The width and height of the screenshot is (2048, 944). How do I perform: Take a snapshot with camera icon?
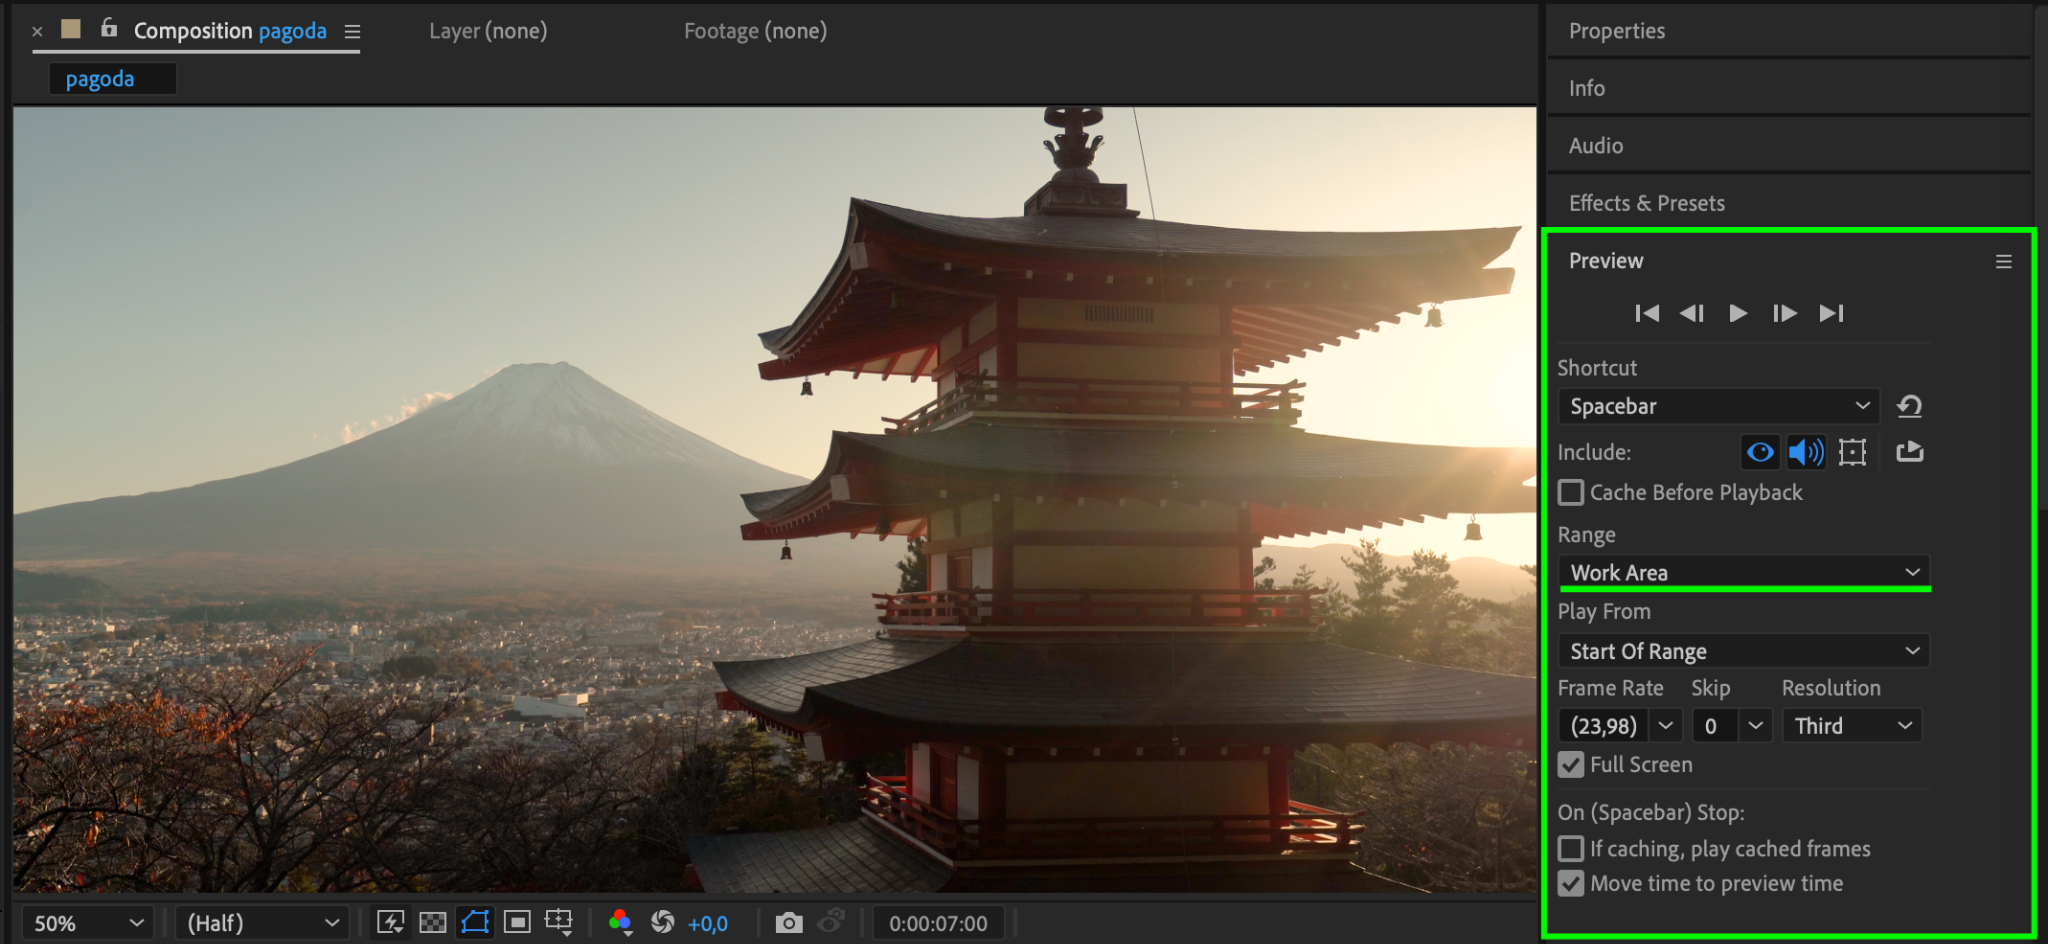click(789, 923)
